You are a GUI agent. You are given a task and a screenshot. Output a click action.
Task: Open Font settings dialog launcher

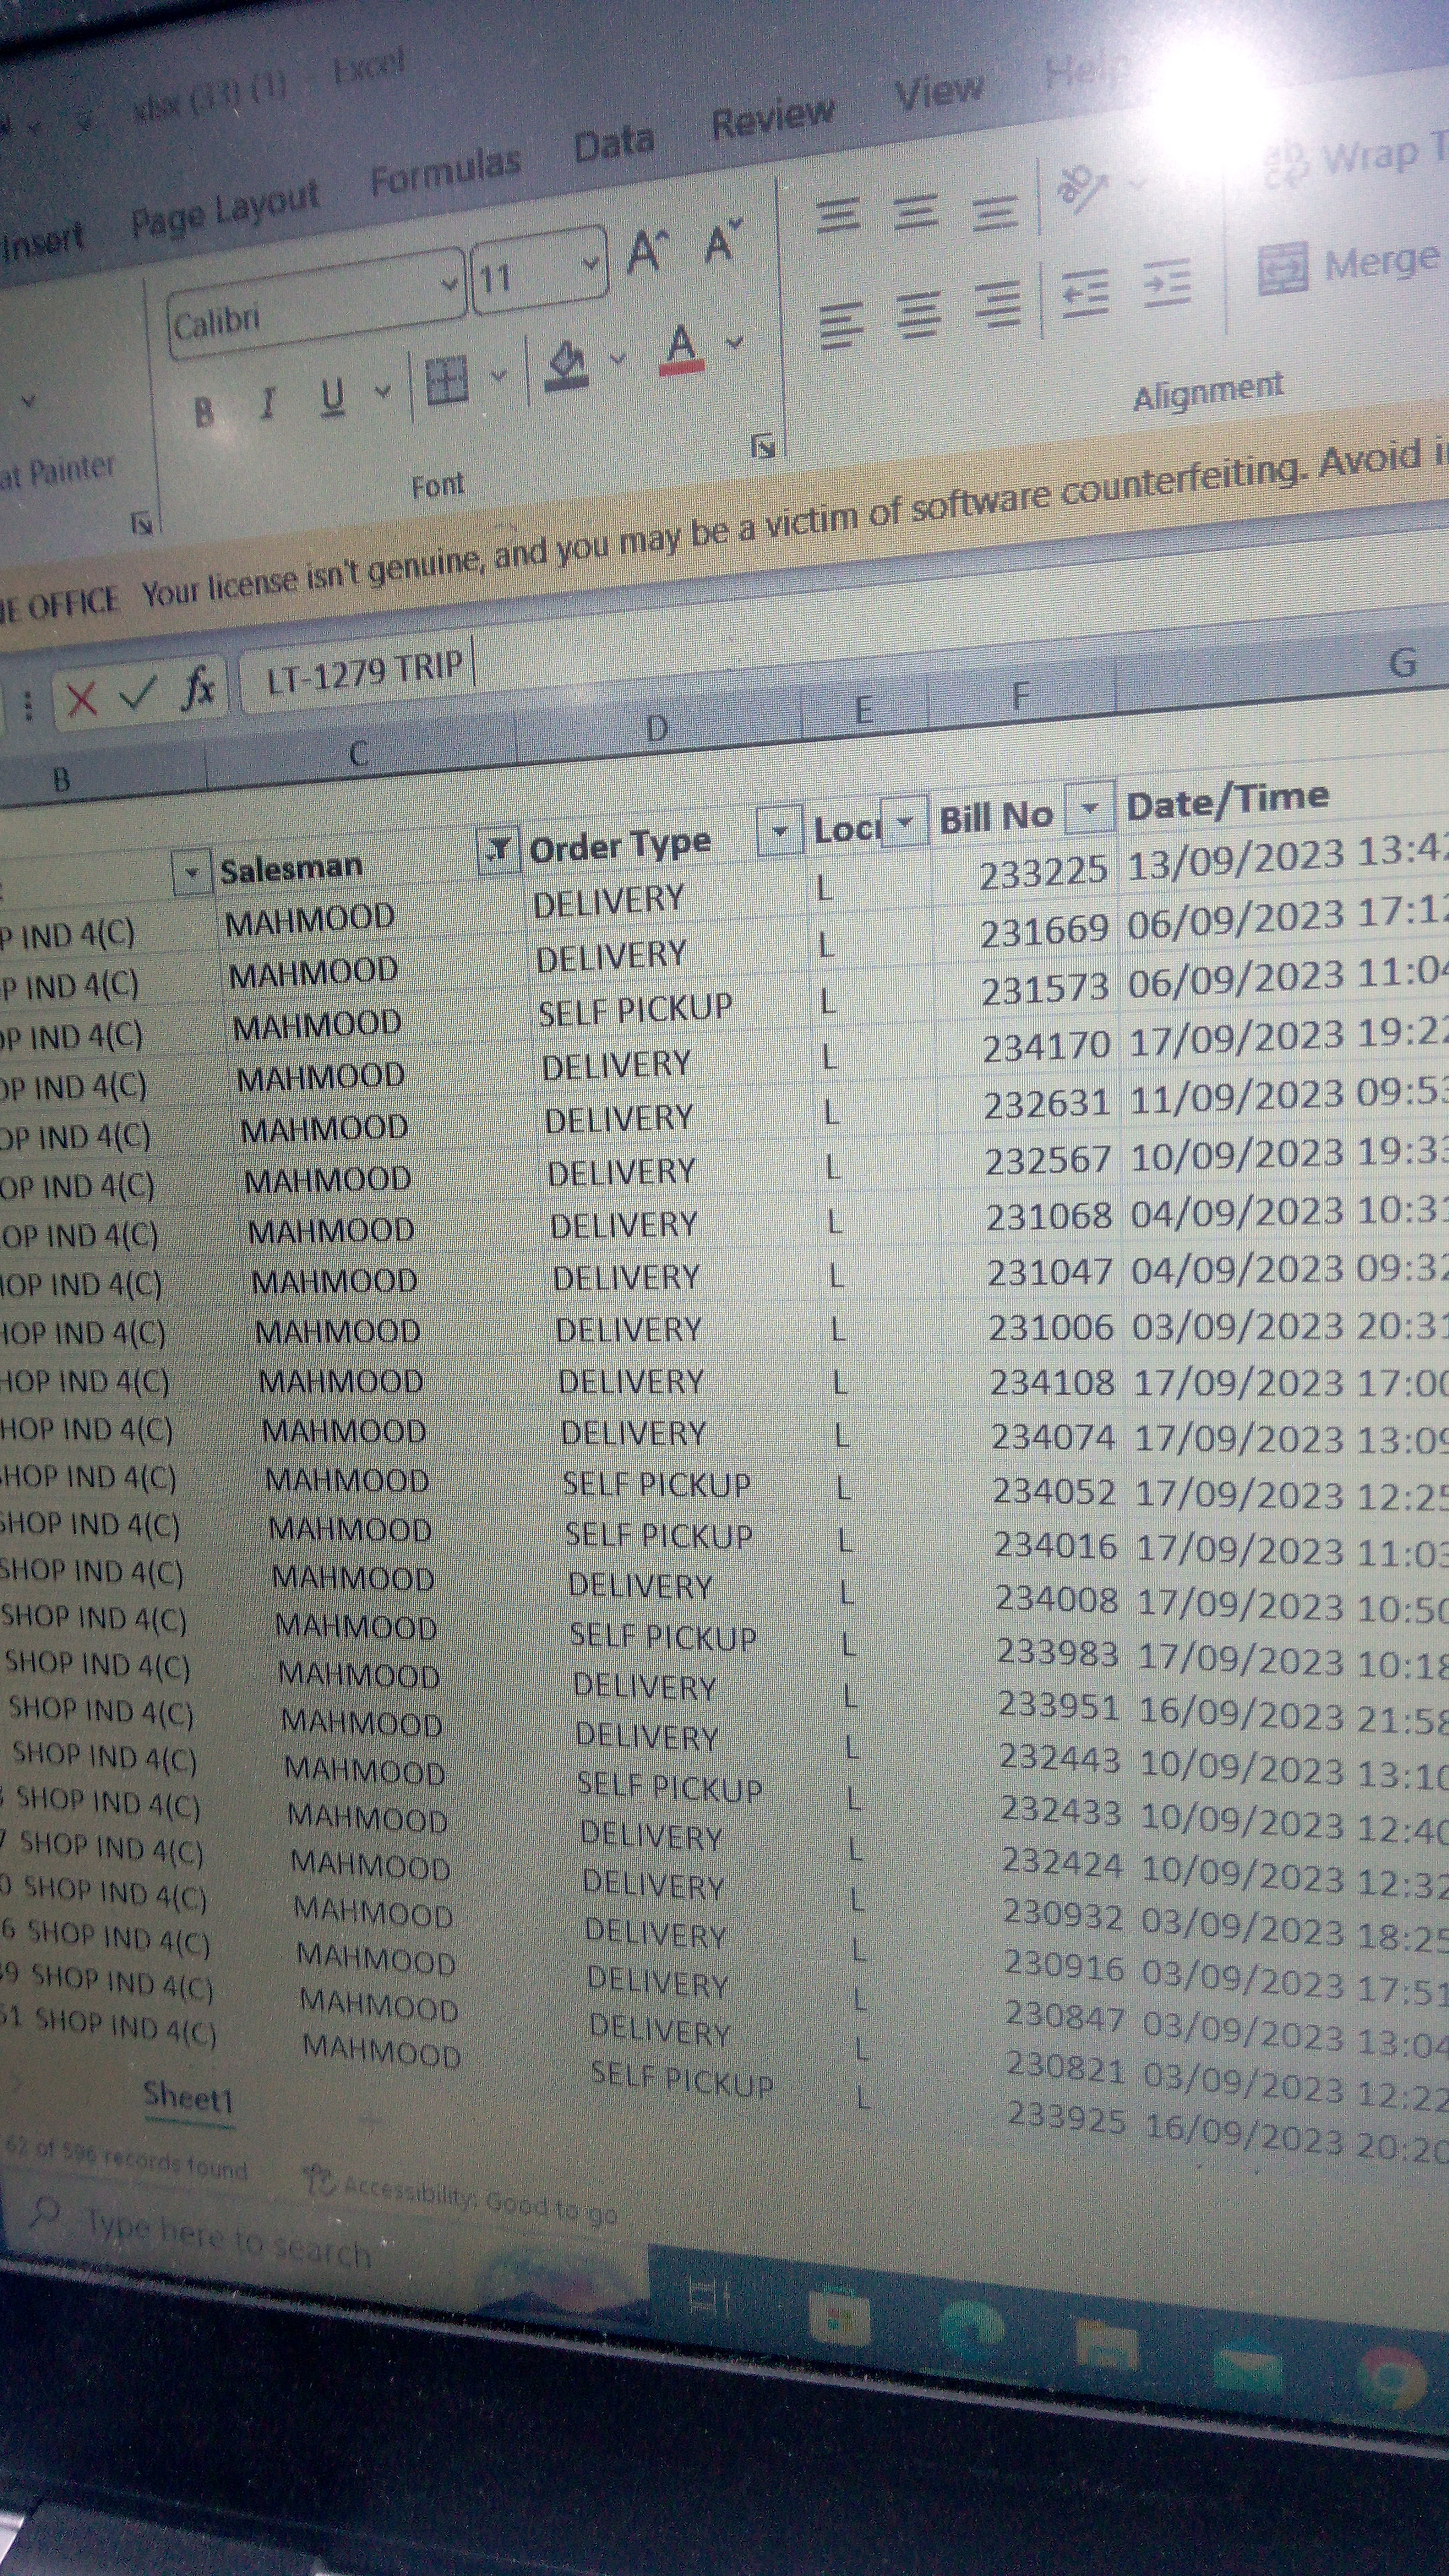click(763, 446)
